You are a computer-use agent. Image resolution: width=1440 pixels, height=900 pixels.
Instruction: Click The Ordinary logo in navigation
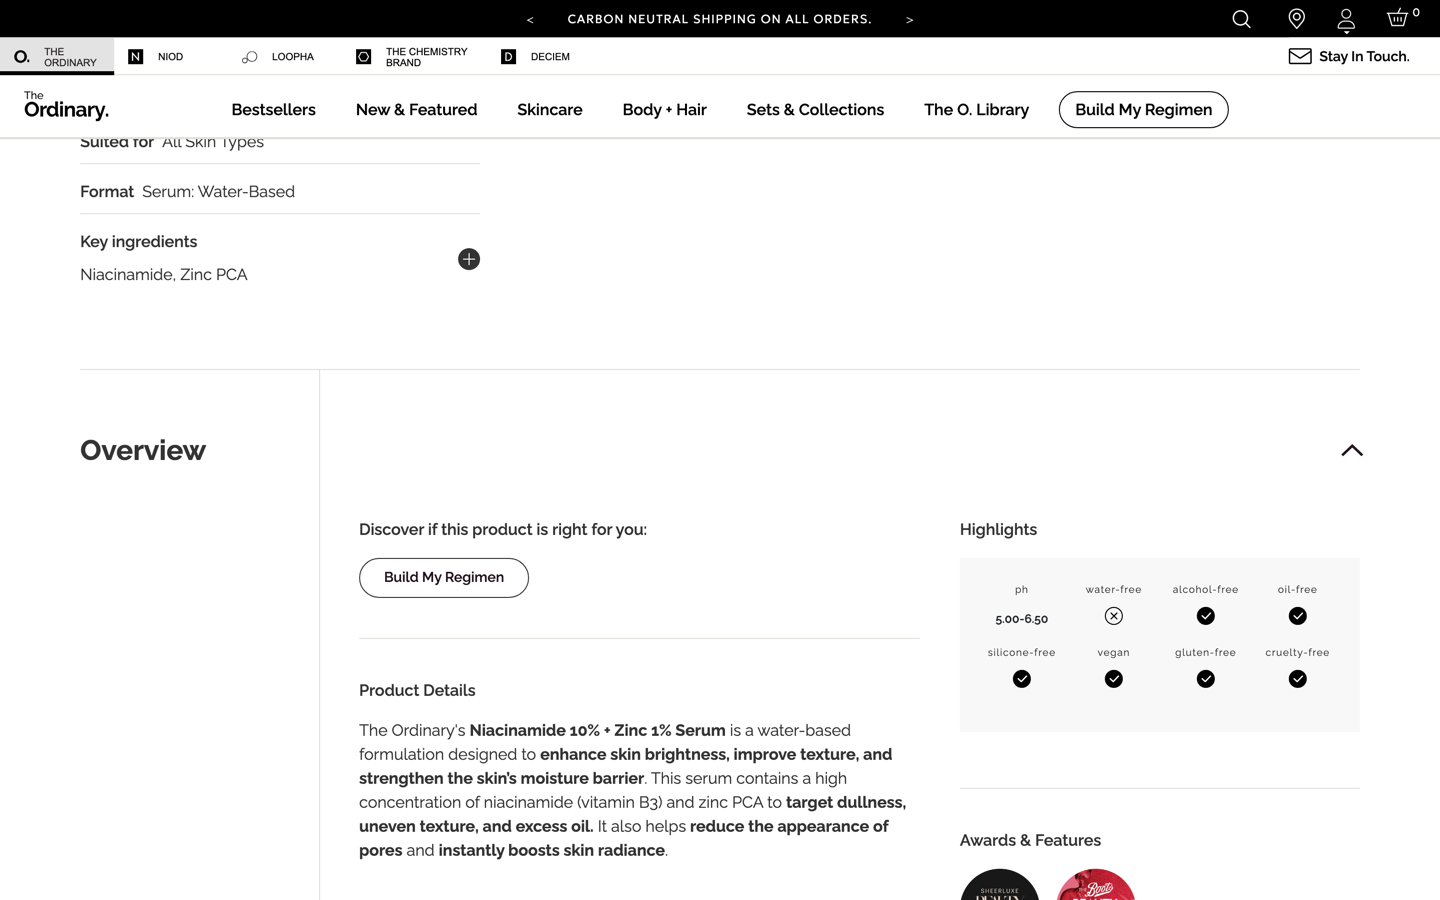click(66, 105)
